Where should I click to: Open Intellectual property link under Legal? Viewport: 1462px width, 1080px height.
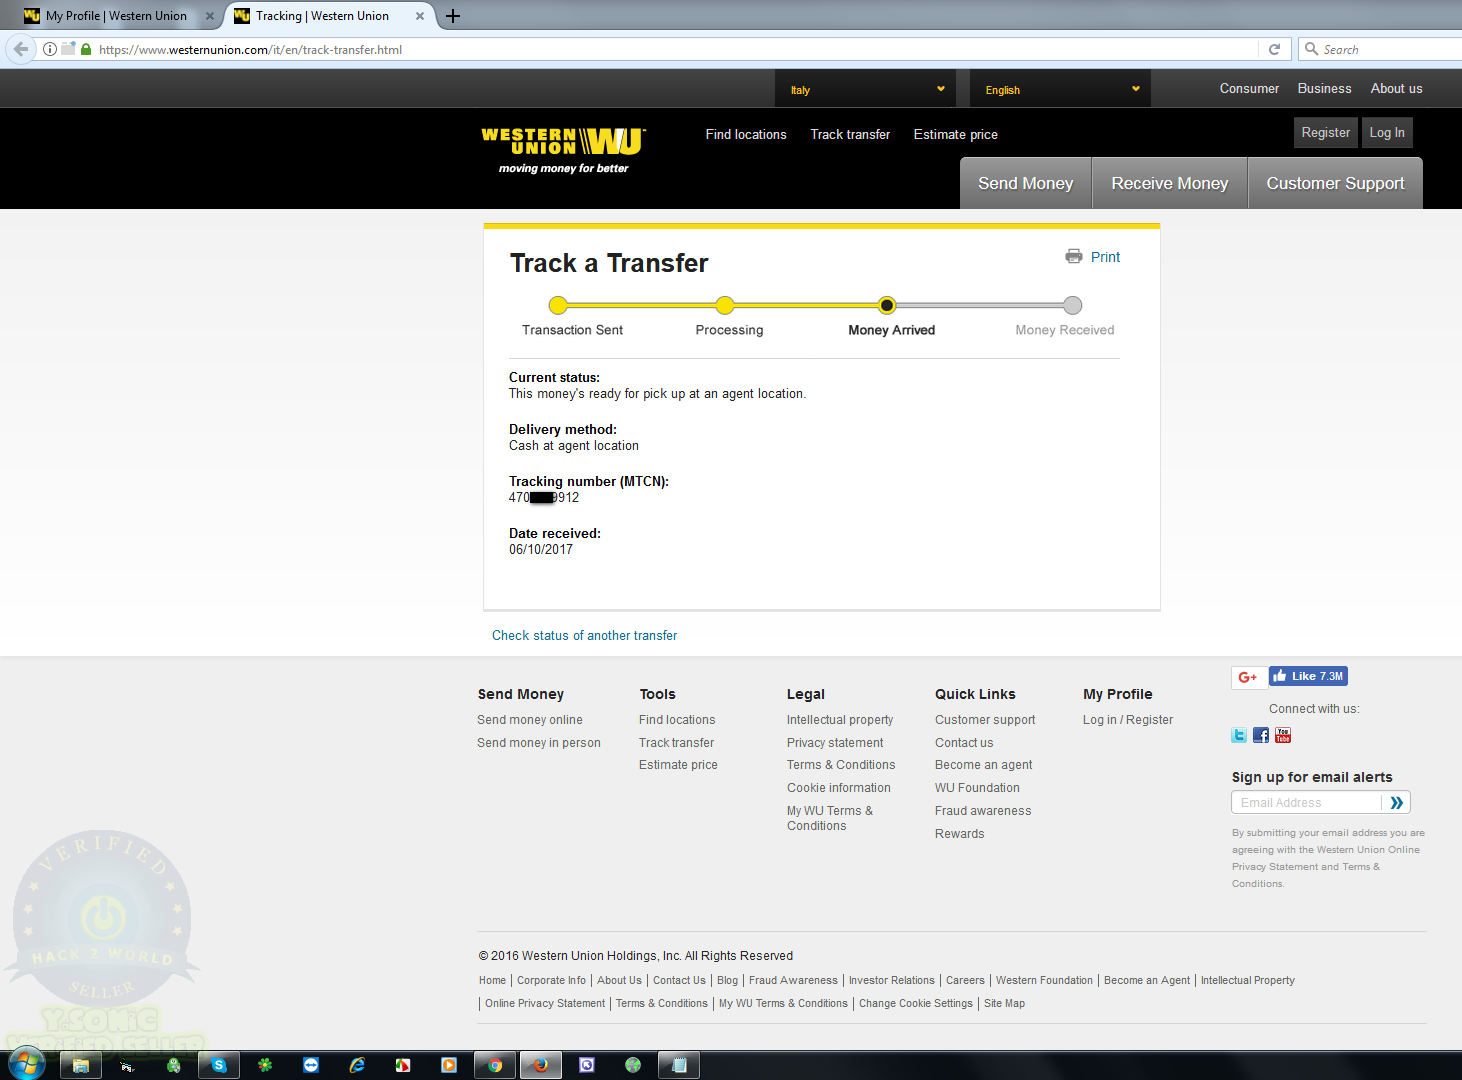coord(840,720)
